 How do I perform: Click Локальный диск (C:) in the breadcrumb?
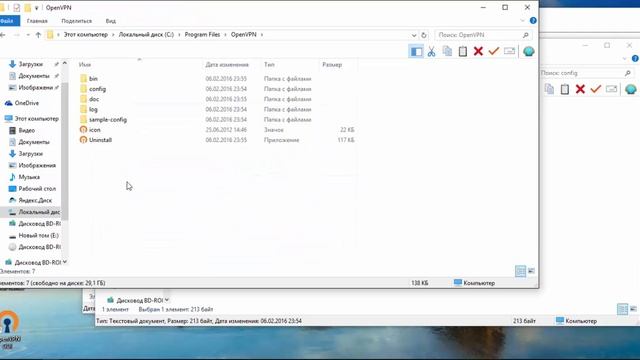147,35
